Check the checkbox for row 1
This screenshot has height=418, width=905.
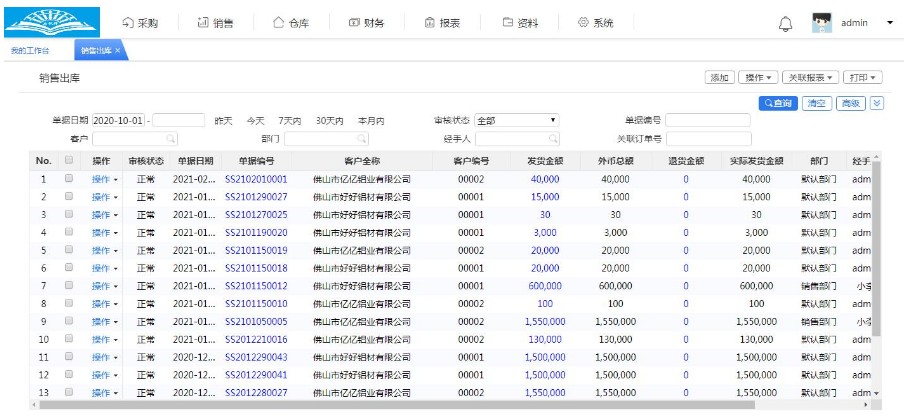(x=69, y=179)
